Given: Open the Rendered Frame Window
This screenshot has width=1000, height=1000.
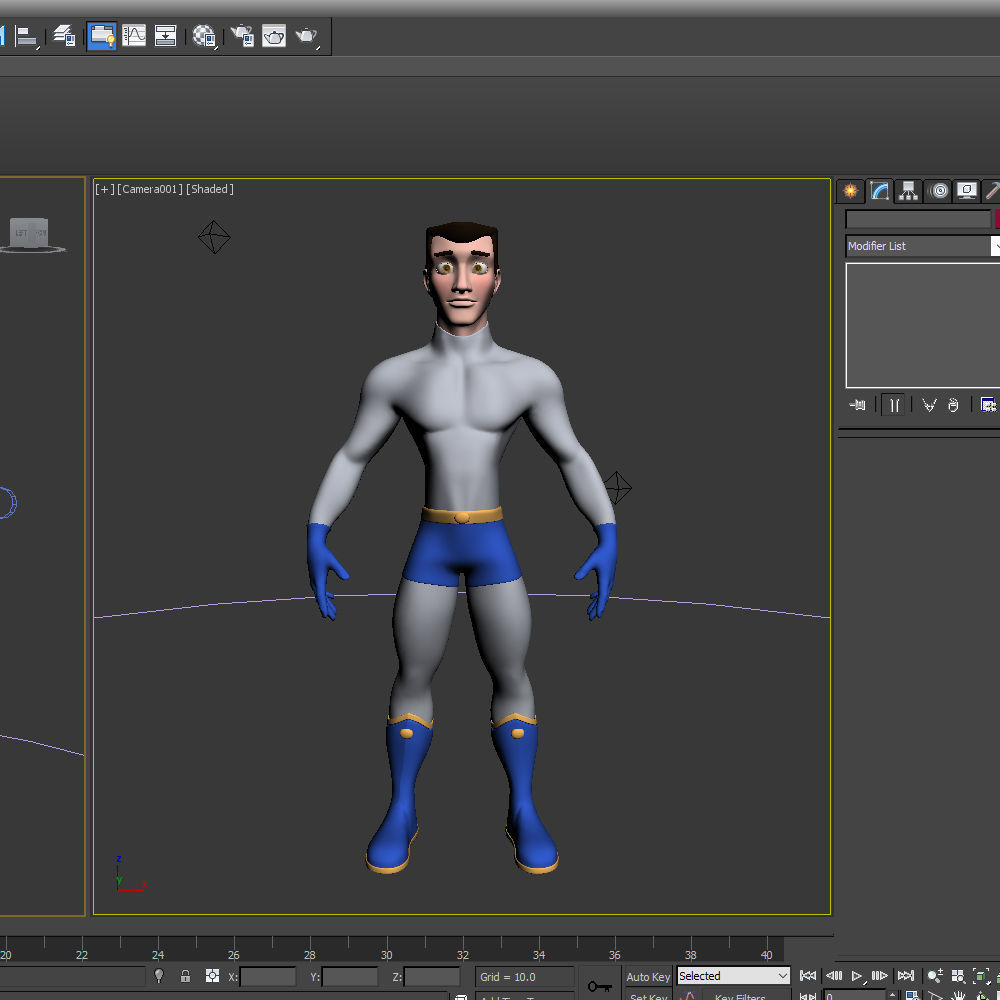Looking at the screenshot, I should (274, 36).
